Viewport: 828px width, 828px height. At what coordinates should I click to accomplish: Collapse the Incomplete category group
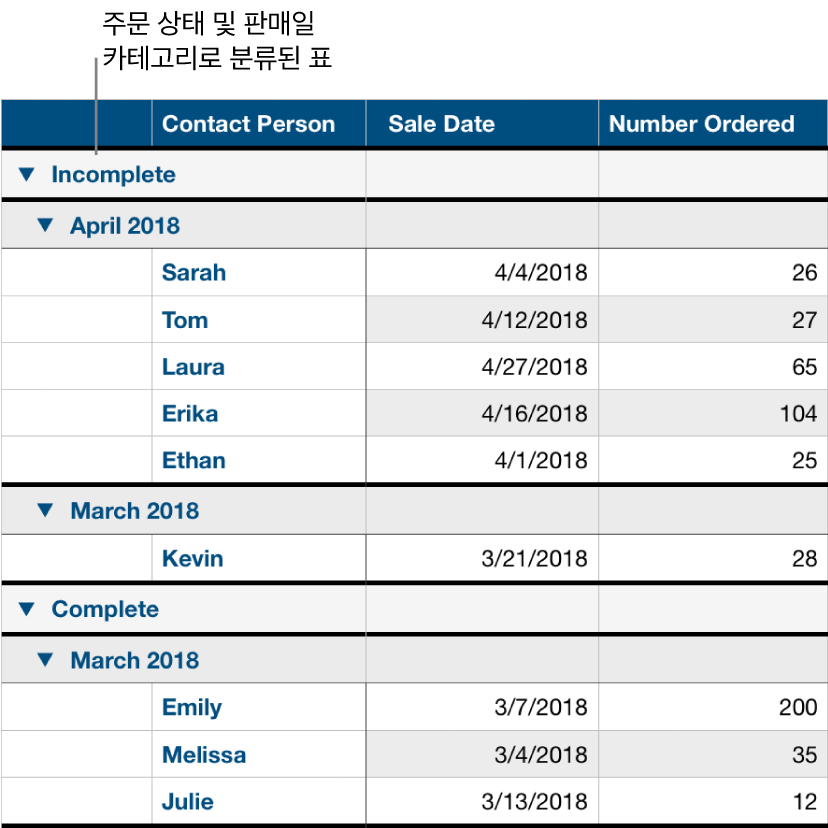tap(28, 174)
